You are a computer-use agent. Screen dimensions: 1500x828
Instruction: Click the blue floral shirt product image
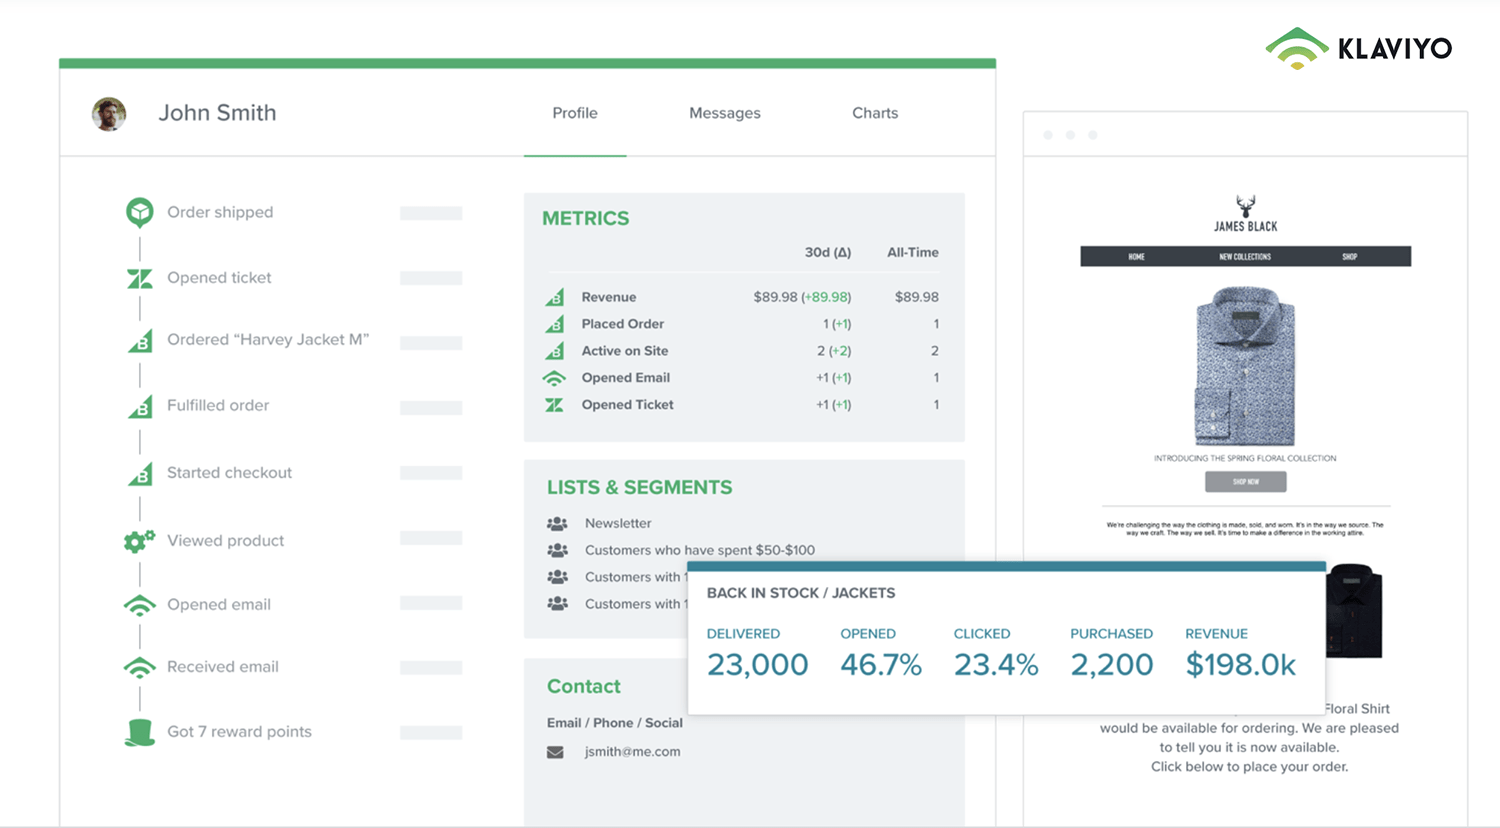tap(1245, 366)
